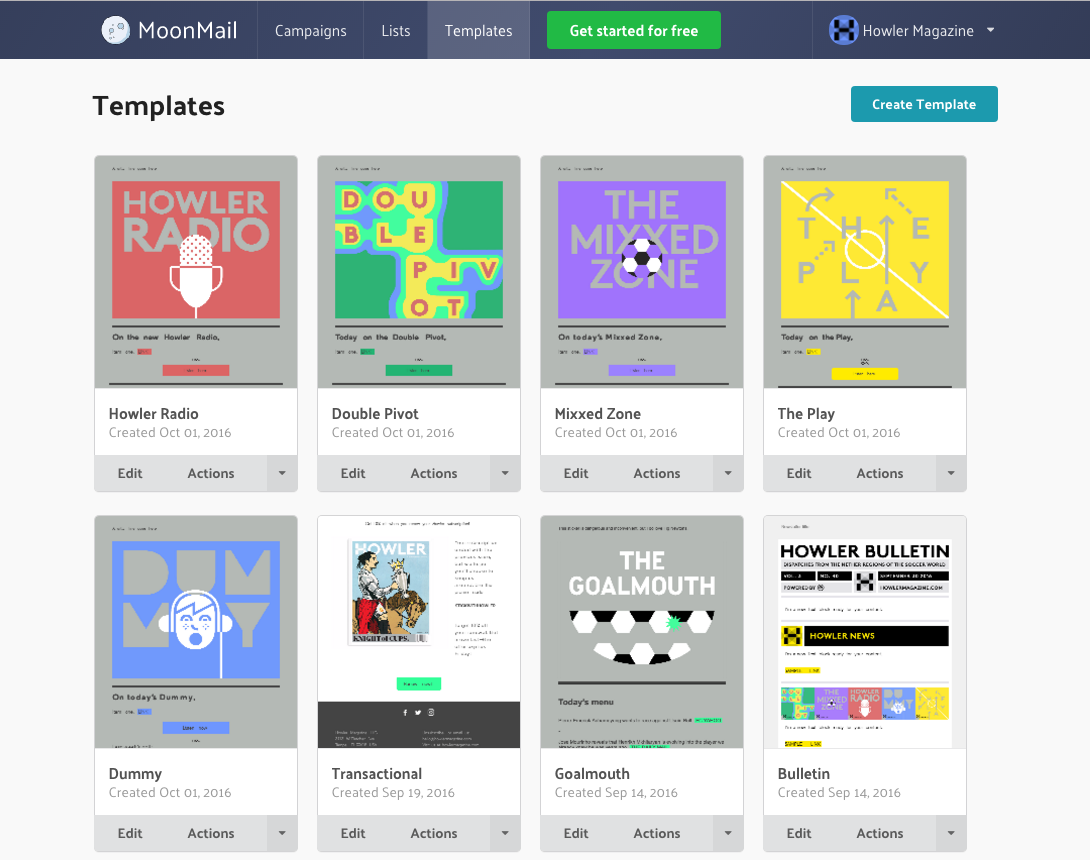Viewport: 1090px width, 860px height.
Task: Open The Play template thumbnail
Action: [x=865, y=272]
